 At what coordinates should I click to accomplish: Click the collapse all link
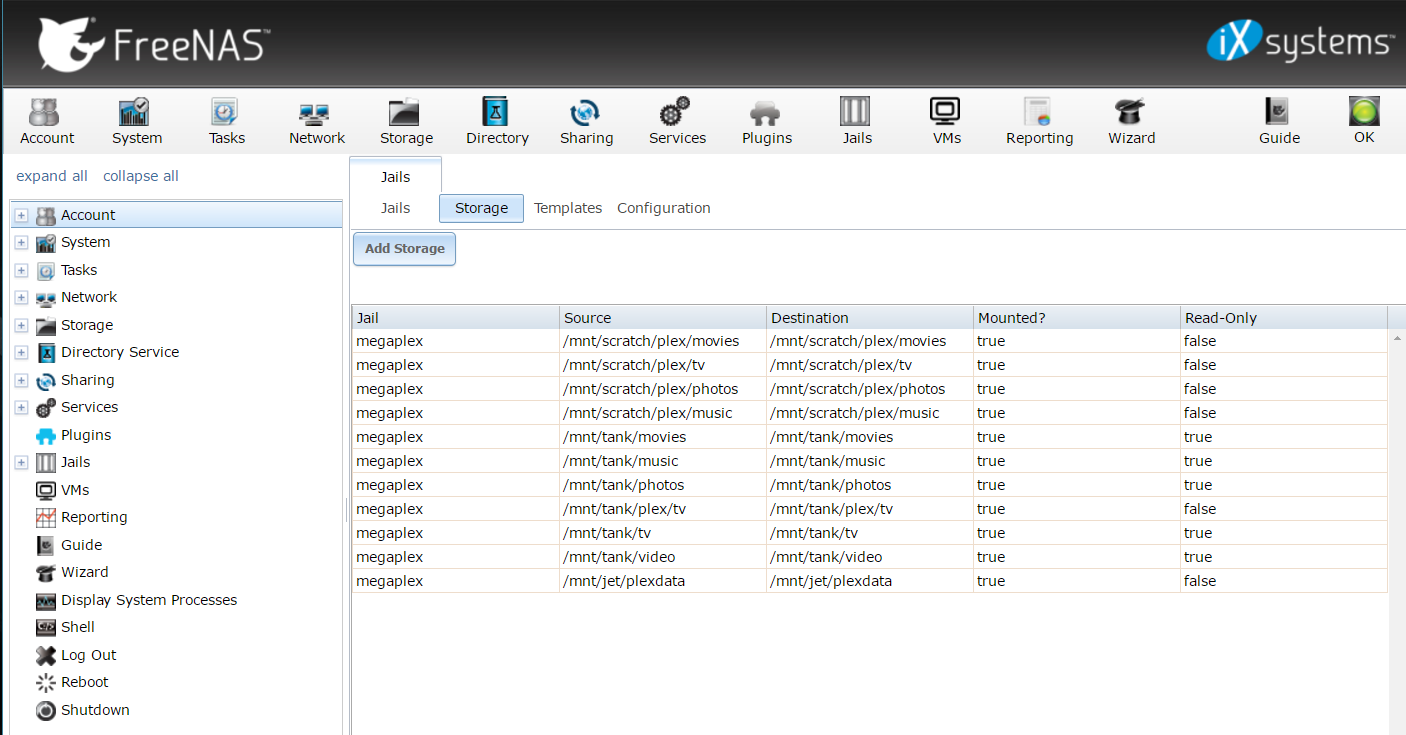(x=141, y=176)
